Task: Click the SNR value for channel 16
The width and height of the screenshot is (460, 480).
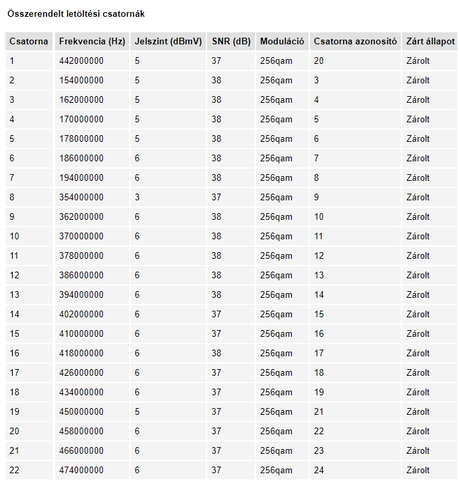Action: click(216, 353)
